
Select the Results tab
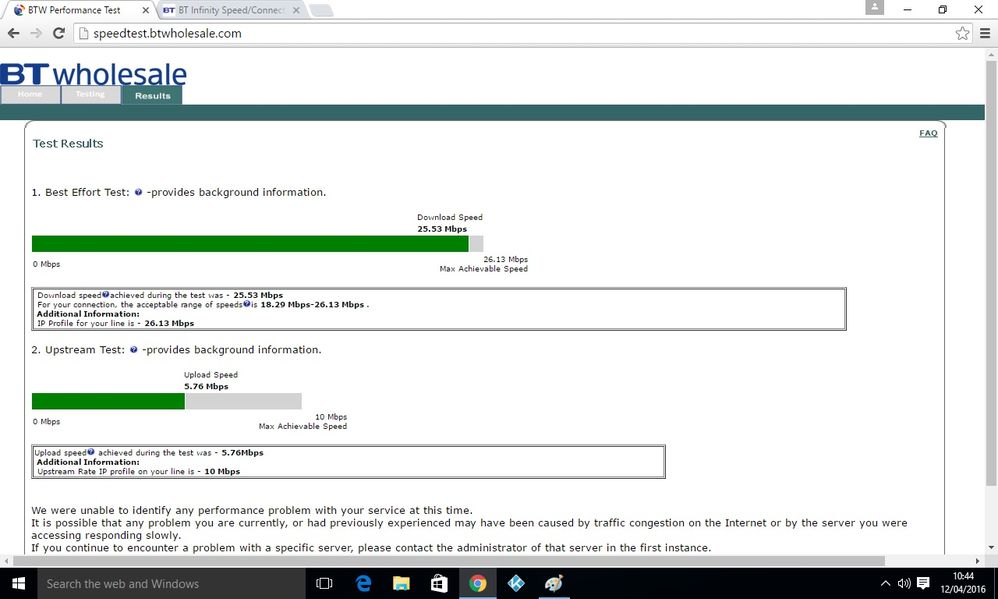tap(152, 95)
